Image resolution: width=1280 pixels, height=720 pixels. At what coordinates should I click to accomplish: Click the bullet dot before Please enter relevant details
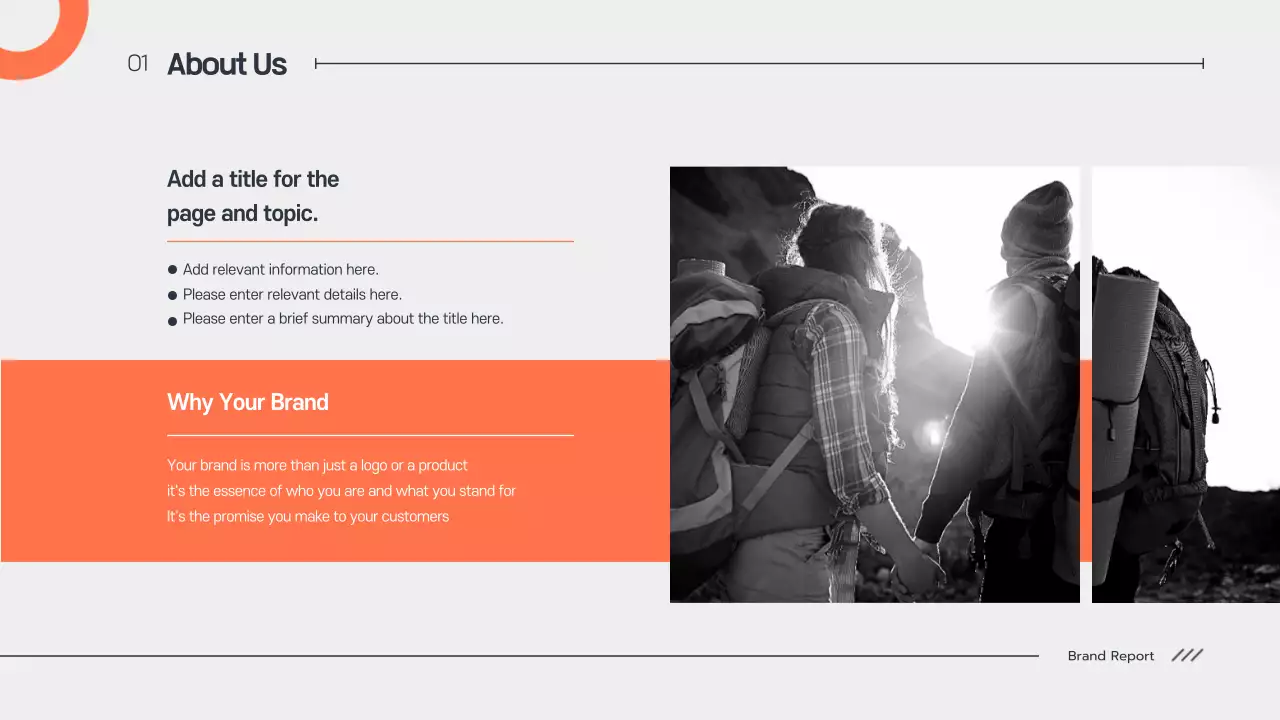[172, 294]
